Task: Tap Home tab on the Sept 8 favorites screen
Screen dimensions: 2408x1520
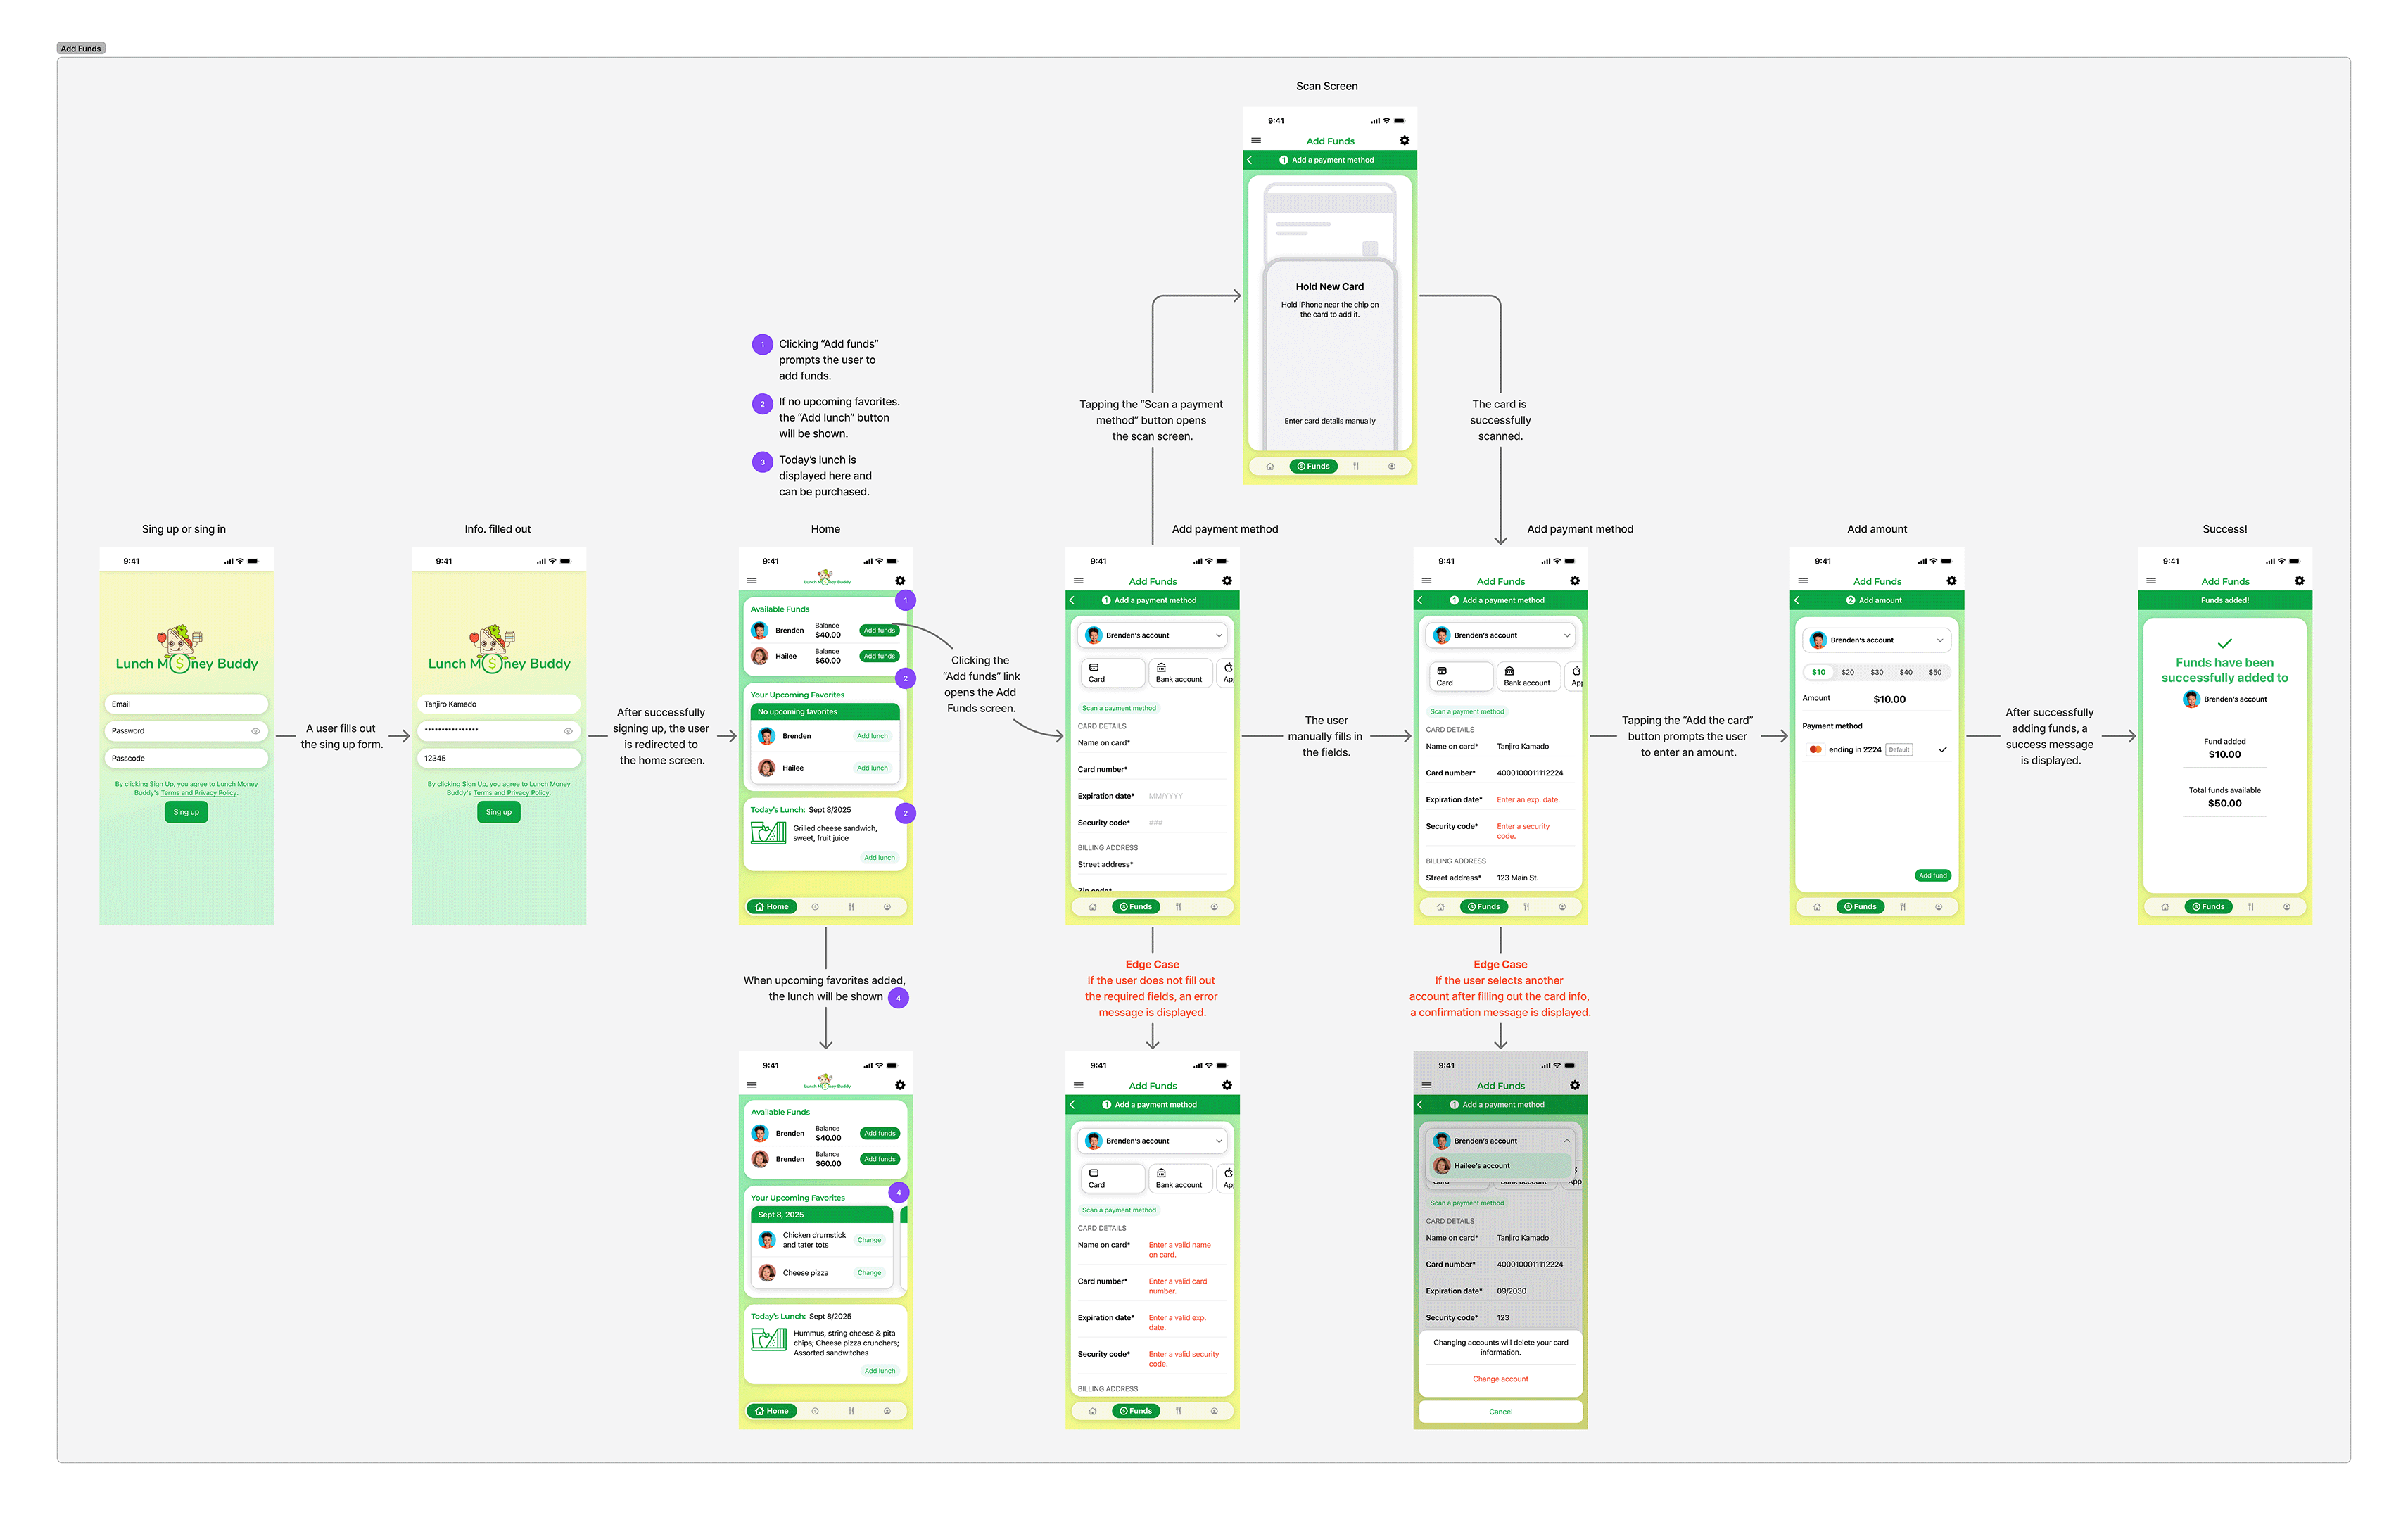Action: coord(772,1411)
